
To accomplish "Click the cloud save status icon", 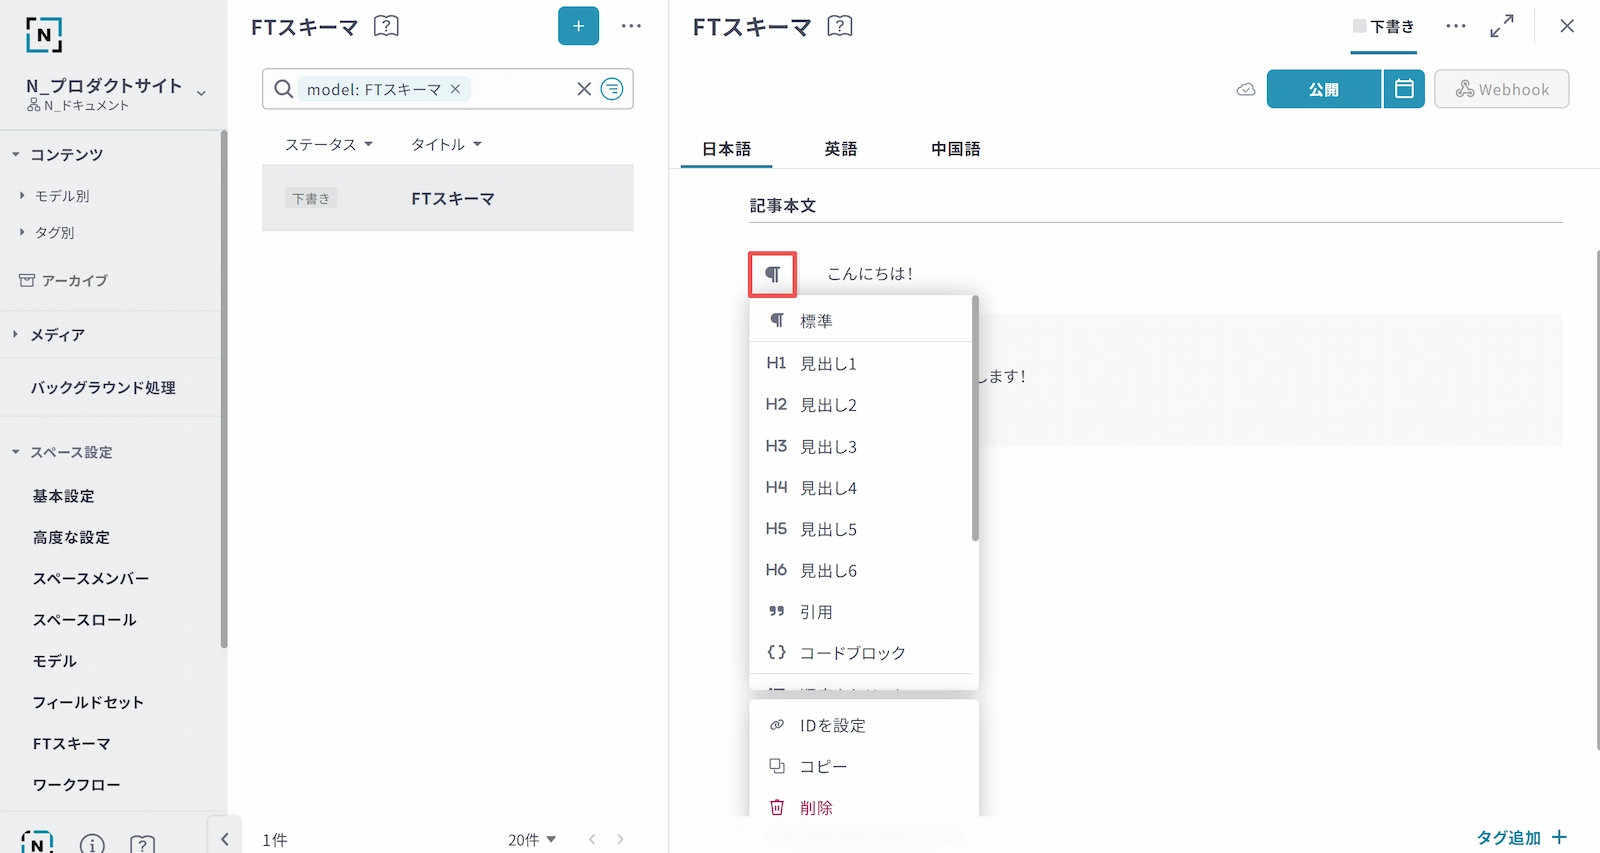I will pos(1246,90).
